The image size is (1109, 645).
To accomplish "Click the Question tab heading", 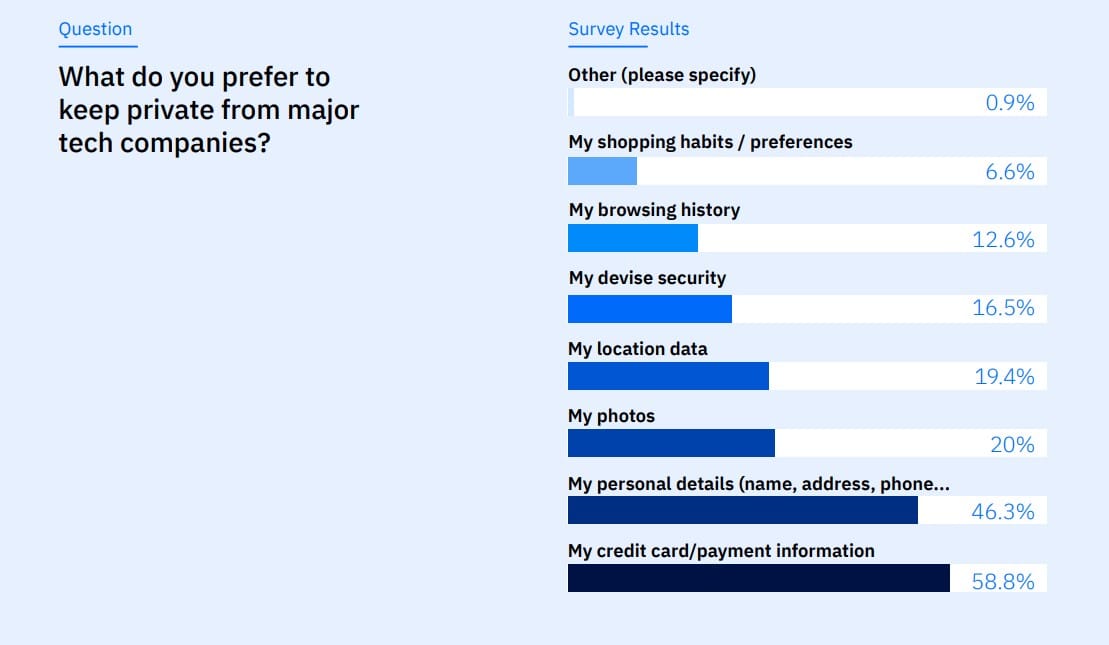I will 95,30.
